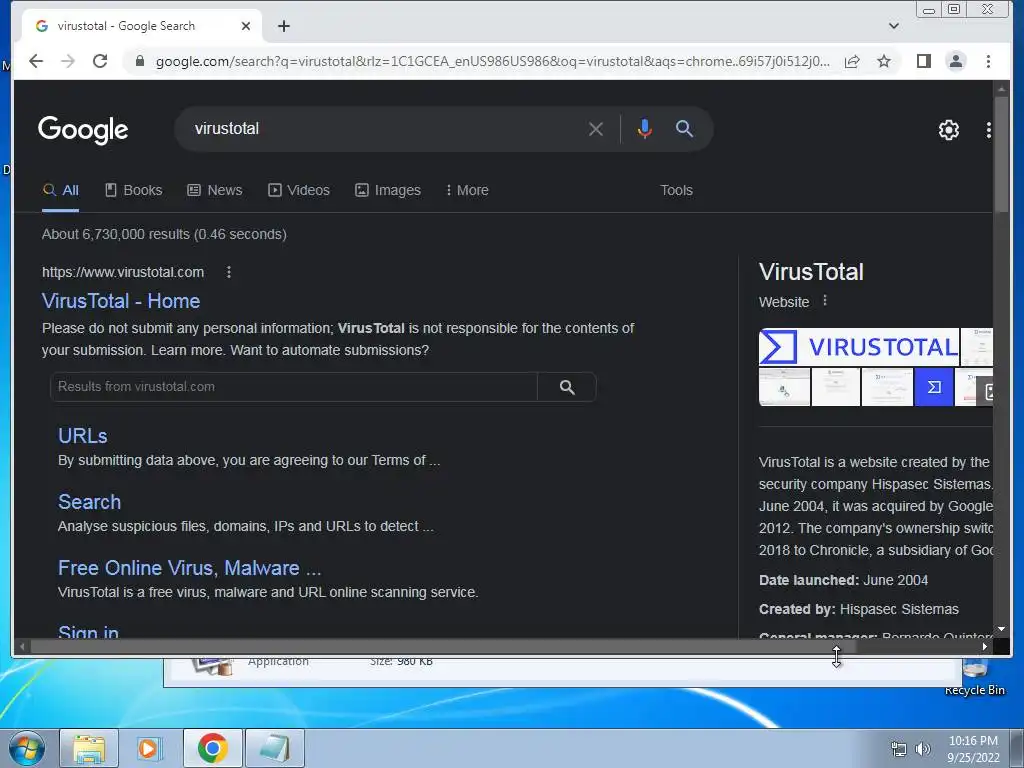Click the browser forward arrow
Image resolution: width=1024 pixels, height=768 pixels.
click(x=68, y=61)
